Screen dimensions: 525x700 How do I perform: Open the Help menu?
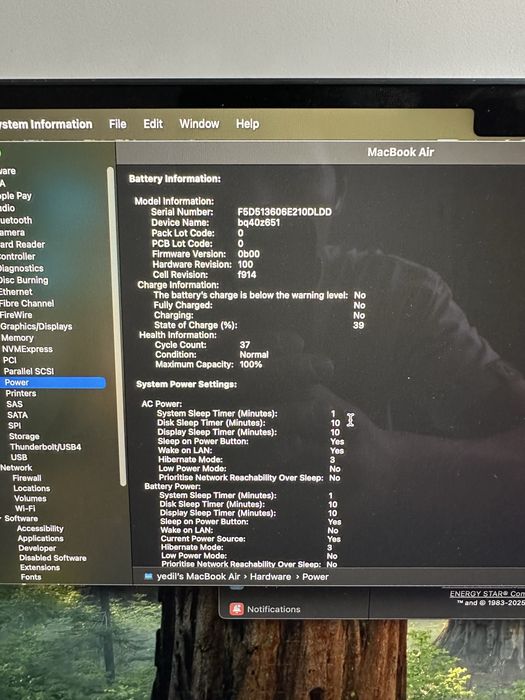247,124
